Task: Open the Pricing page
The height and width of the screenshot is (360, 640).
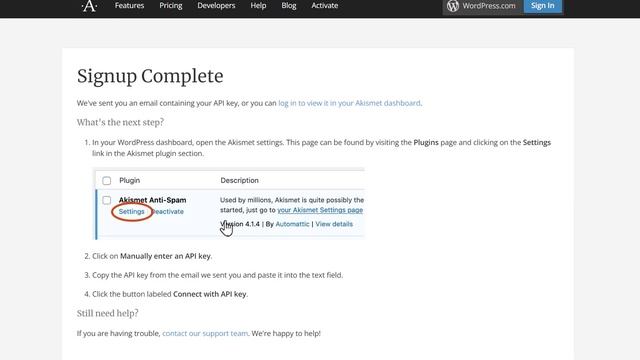Action: 171,6
